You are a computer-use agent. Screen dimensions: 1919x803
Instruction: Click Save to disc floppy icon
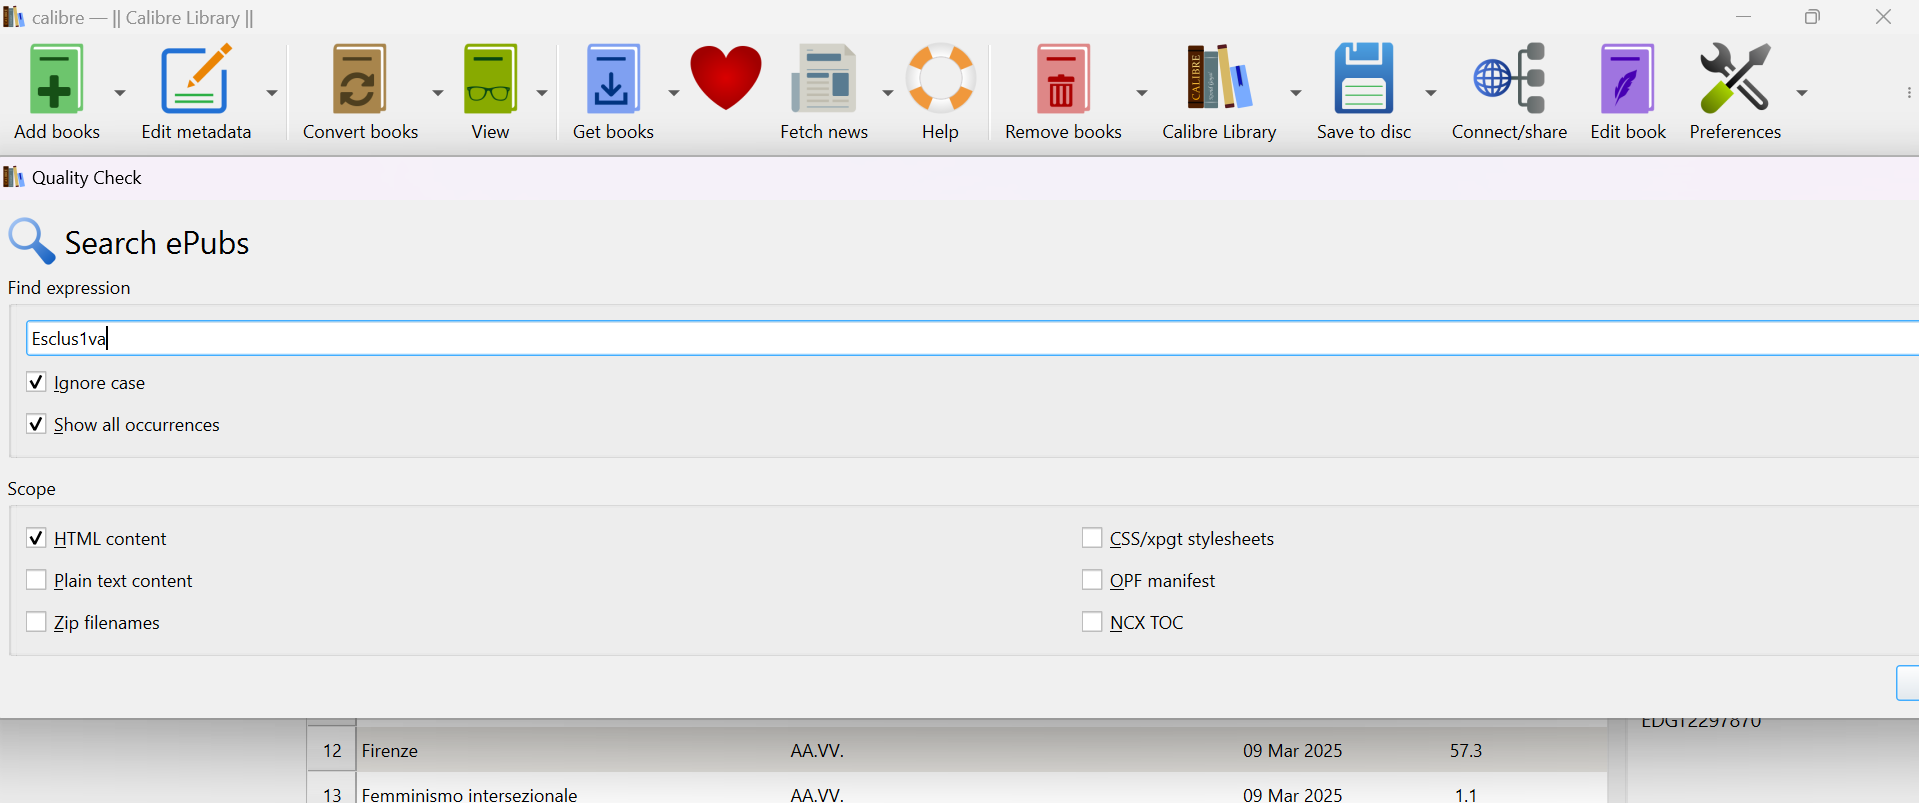1364,78
